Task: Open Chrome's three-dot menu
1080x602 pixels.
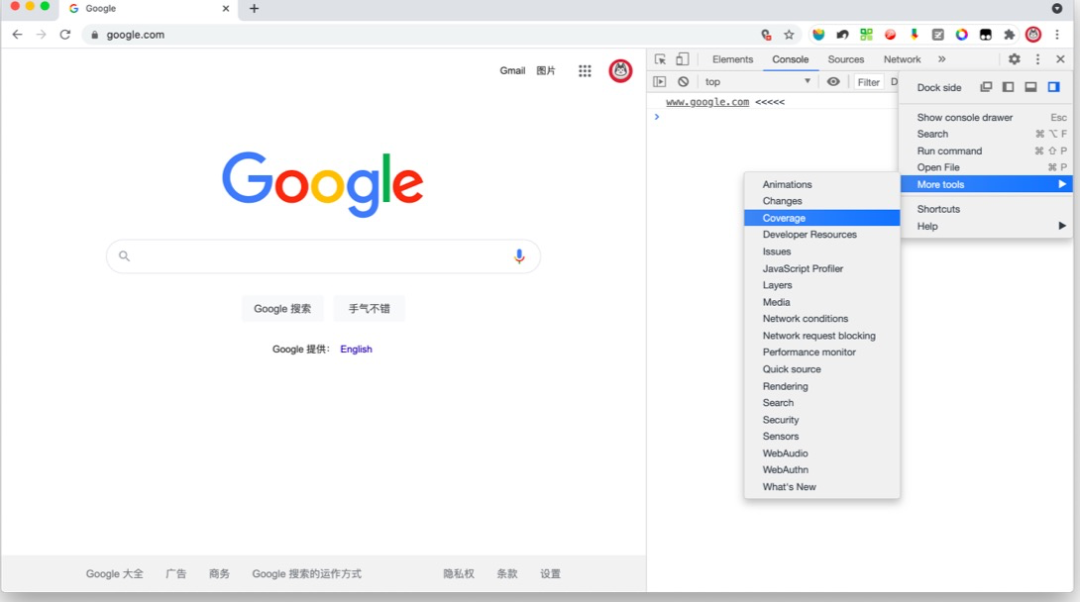Action: [1057, 34]
